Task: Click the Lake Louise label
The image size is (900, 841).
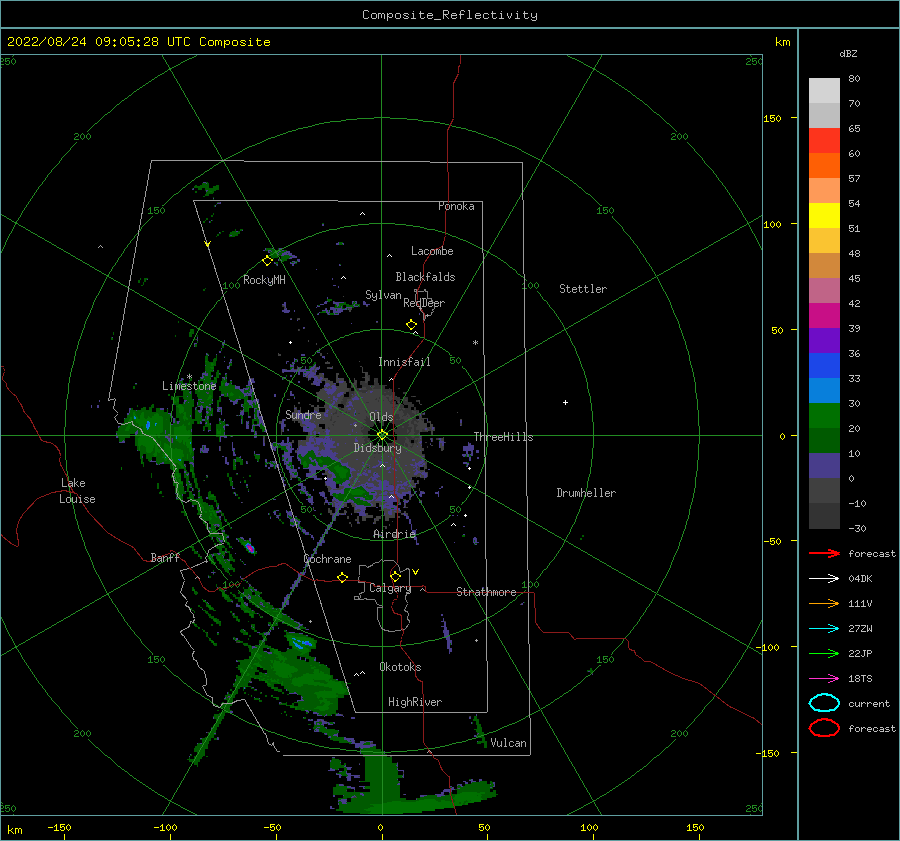Action: coord(77,491)
